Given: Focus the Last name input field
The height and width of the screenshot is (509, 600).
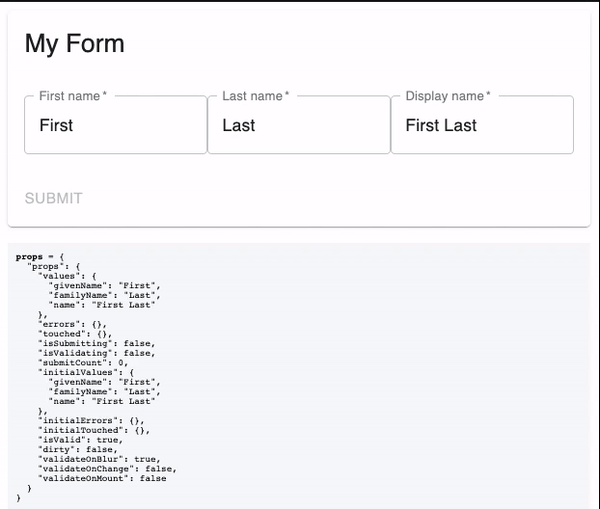Looking at the screenshot, I should click(298, 125).
